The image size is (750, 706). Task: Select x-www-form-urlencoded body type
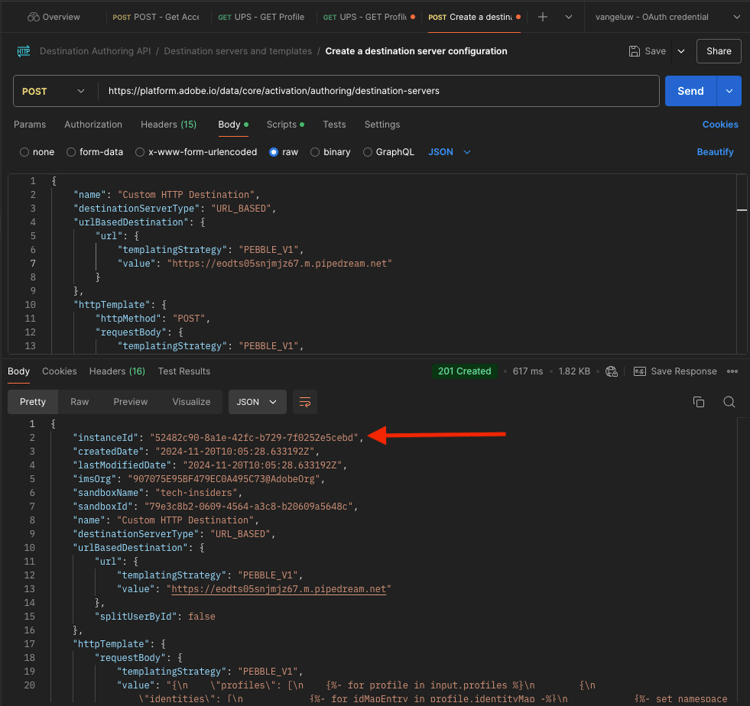point(196,152)
